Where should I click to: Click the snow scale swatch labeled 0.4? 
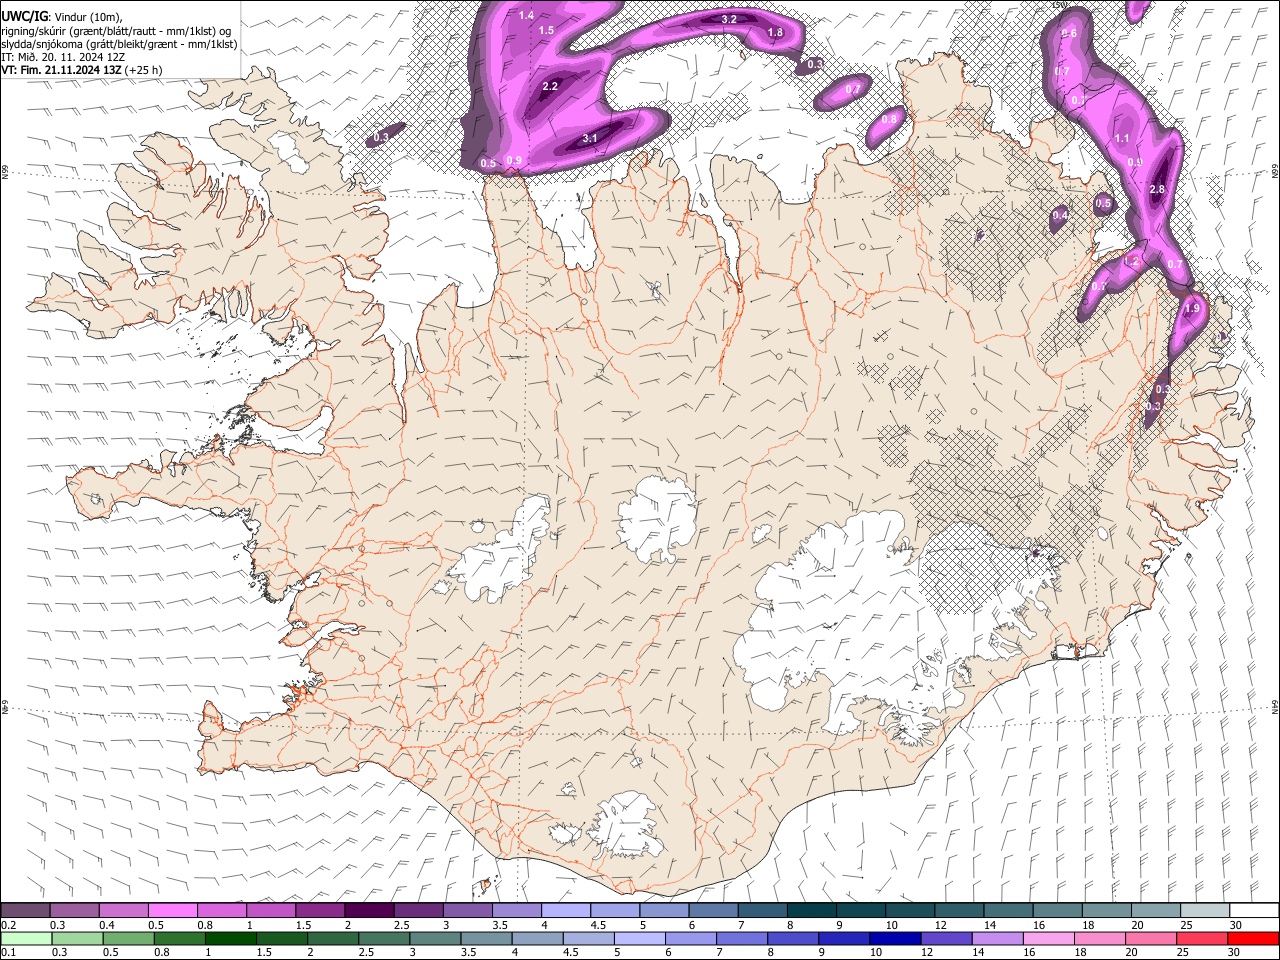click(x=123, y=910)
